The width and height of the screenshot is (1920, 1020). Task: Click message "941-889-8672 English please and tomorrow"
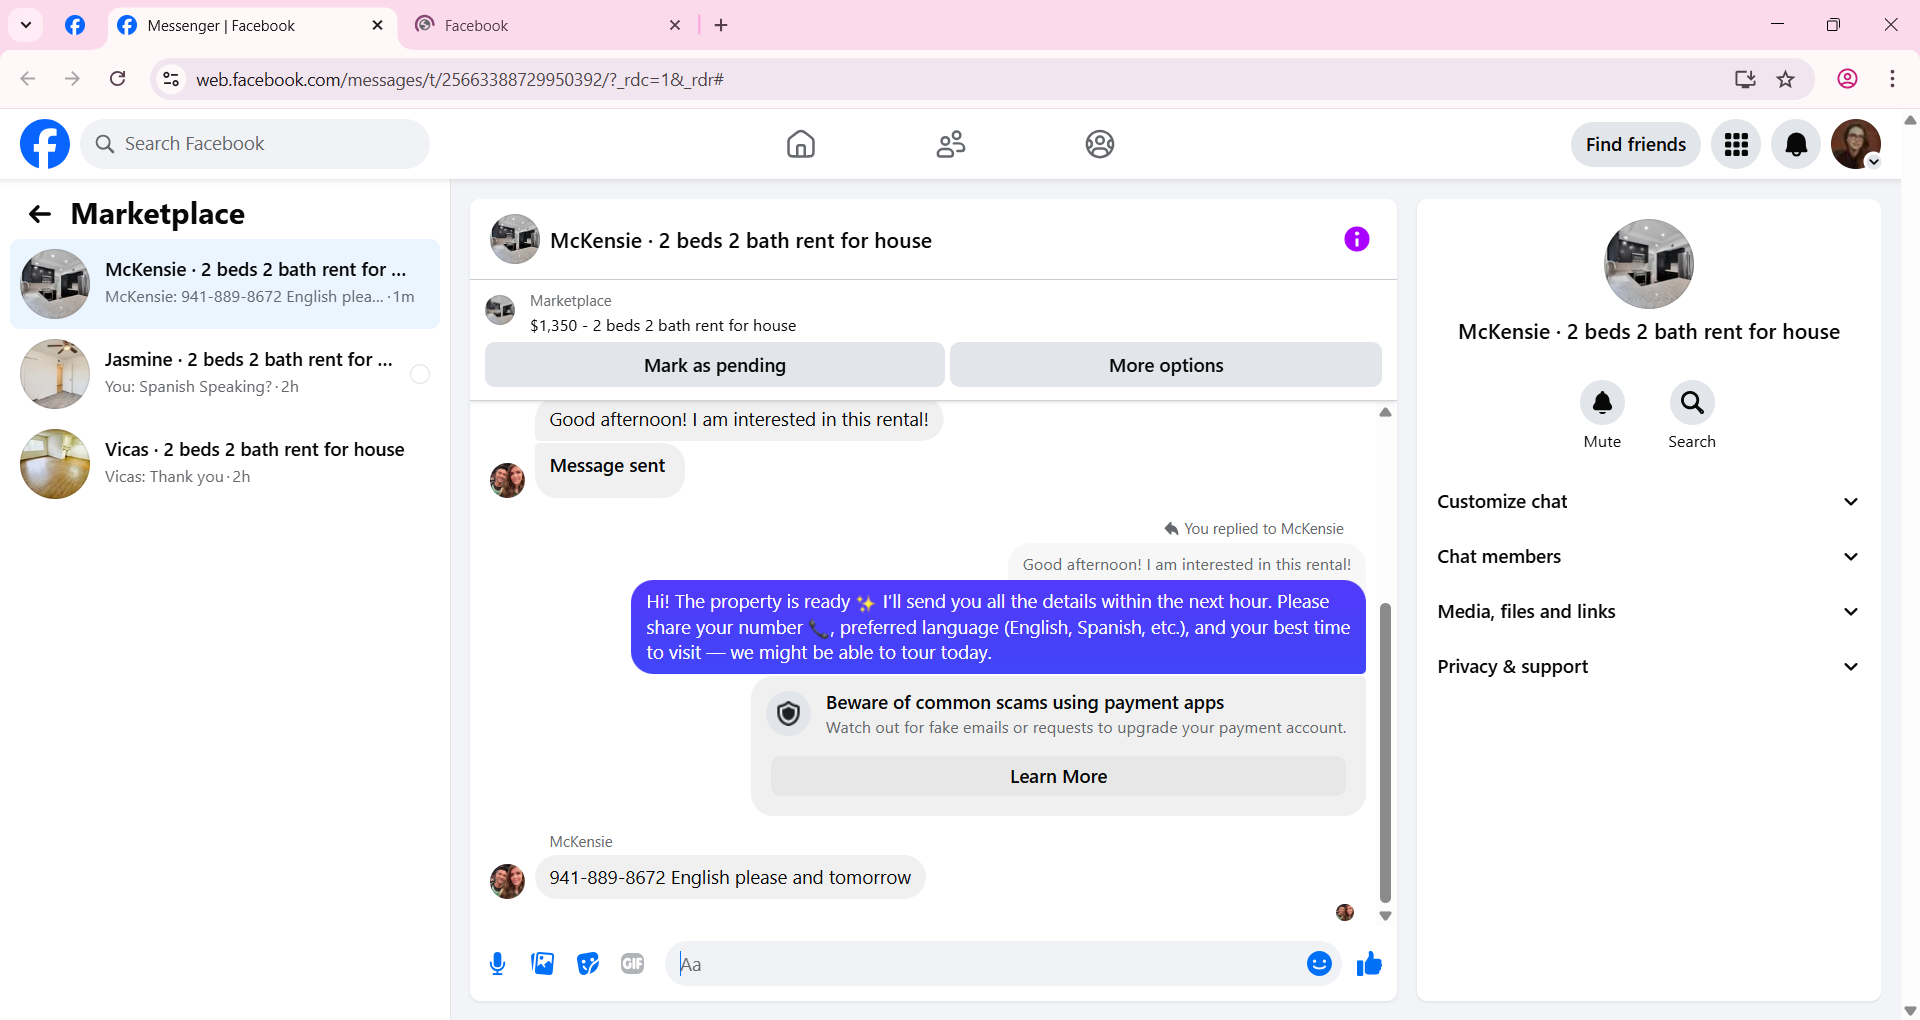(730, 877)
